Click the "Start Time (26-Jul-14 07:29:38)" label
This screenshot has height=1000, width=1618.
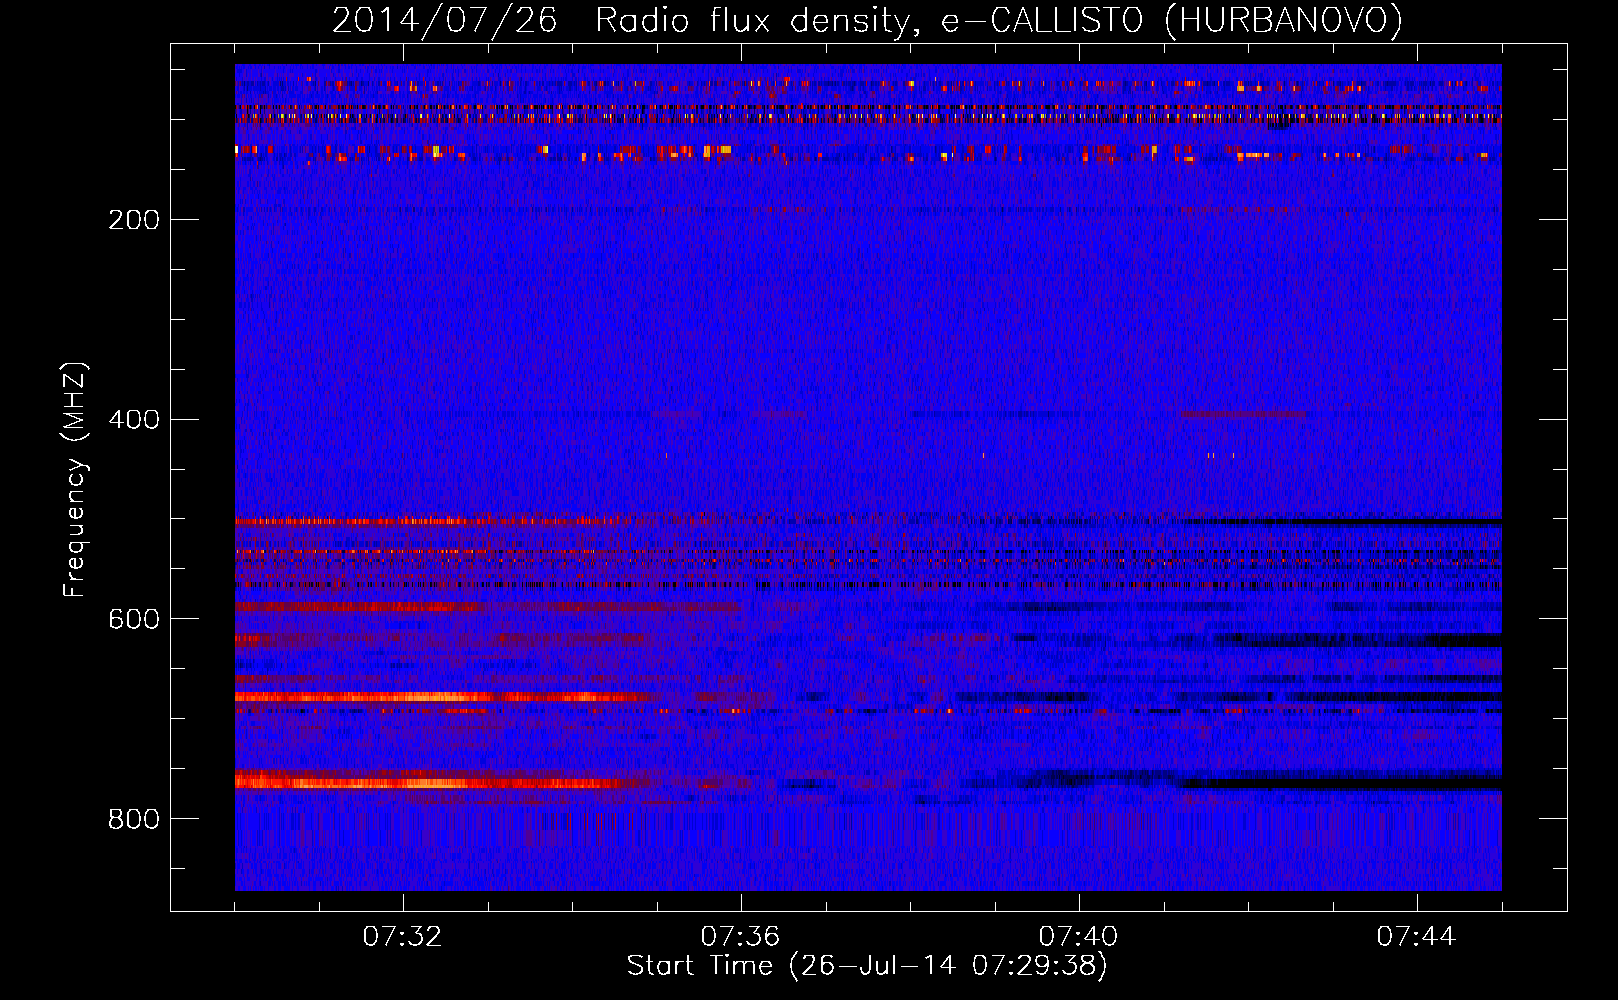coord(867,966)
